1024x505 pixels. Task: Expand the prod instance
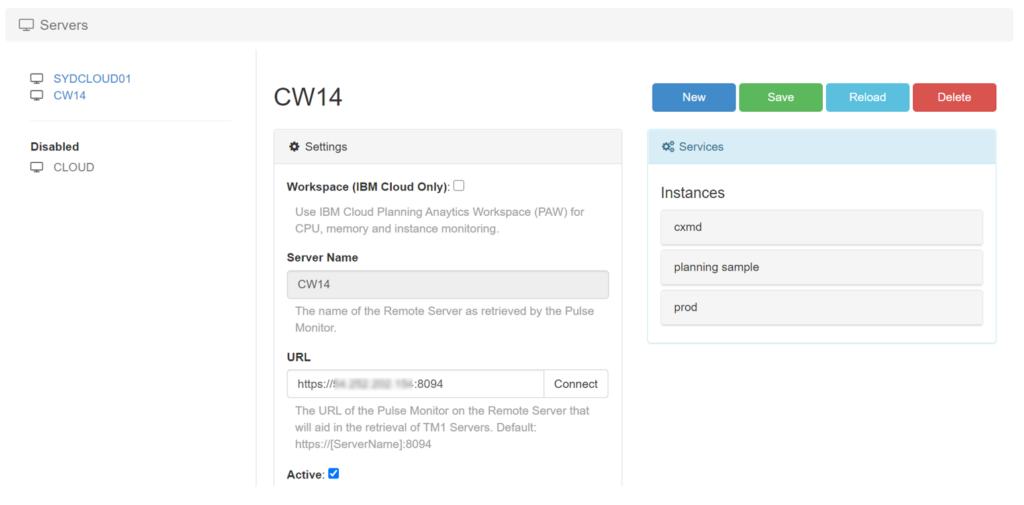tap(821, 307)
